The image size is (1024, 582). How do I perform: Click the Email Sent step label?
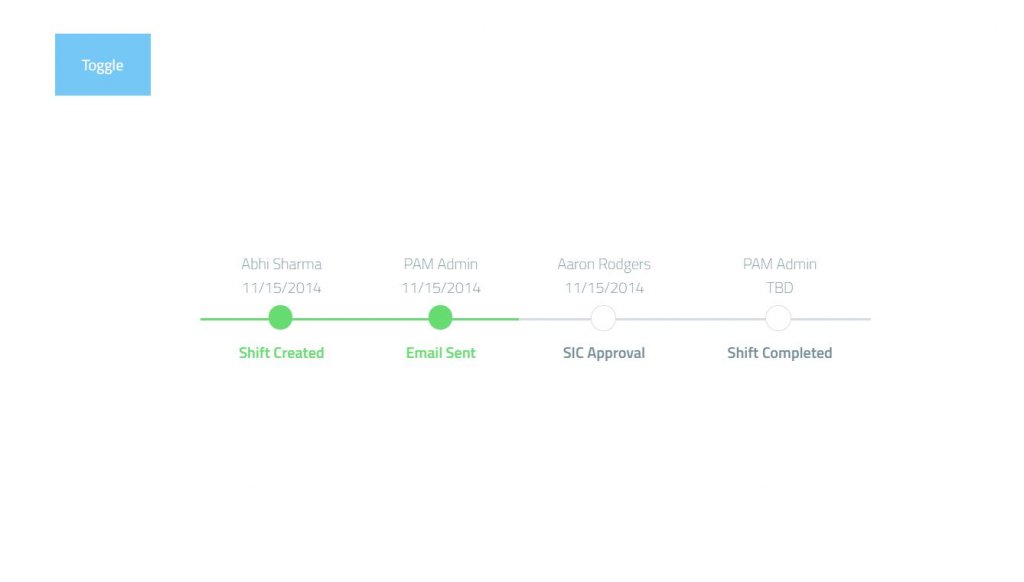point(441,353)
